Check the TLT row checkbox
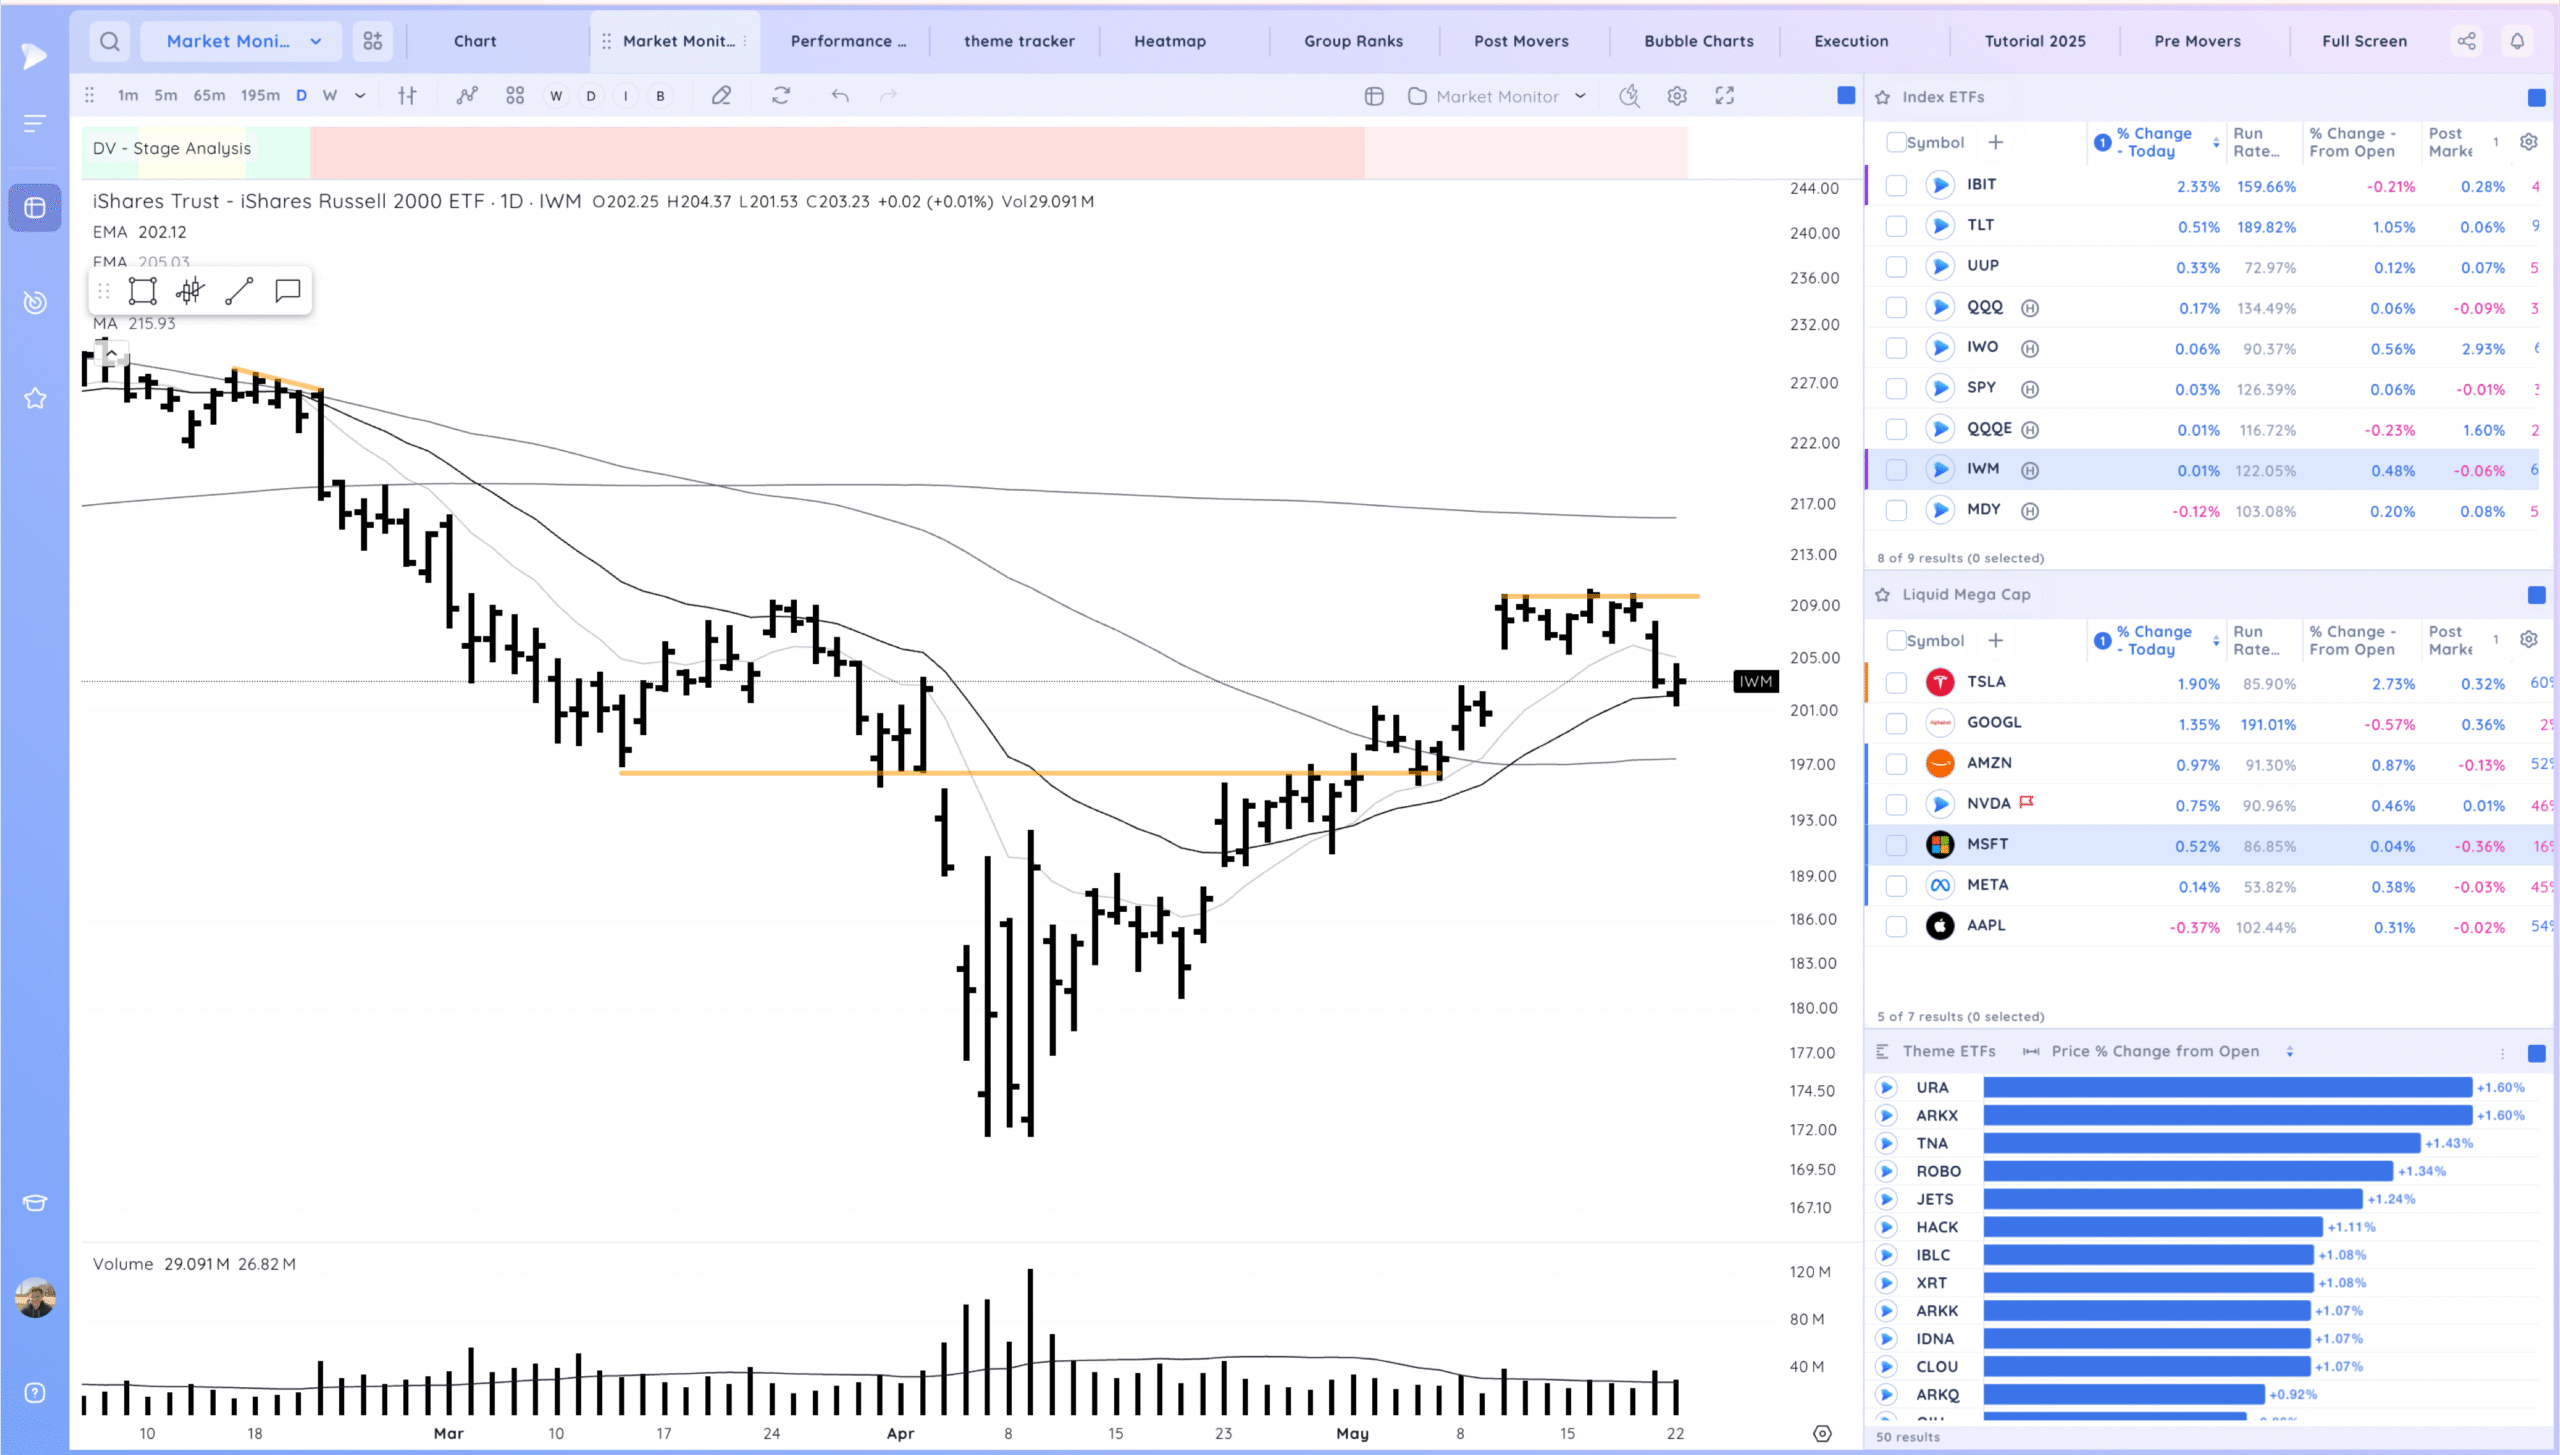This screenshot has width=2560, height=1455. [x=1896, y=227]
